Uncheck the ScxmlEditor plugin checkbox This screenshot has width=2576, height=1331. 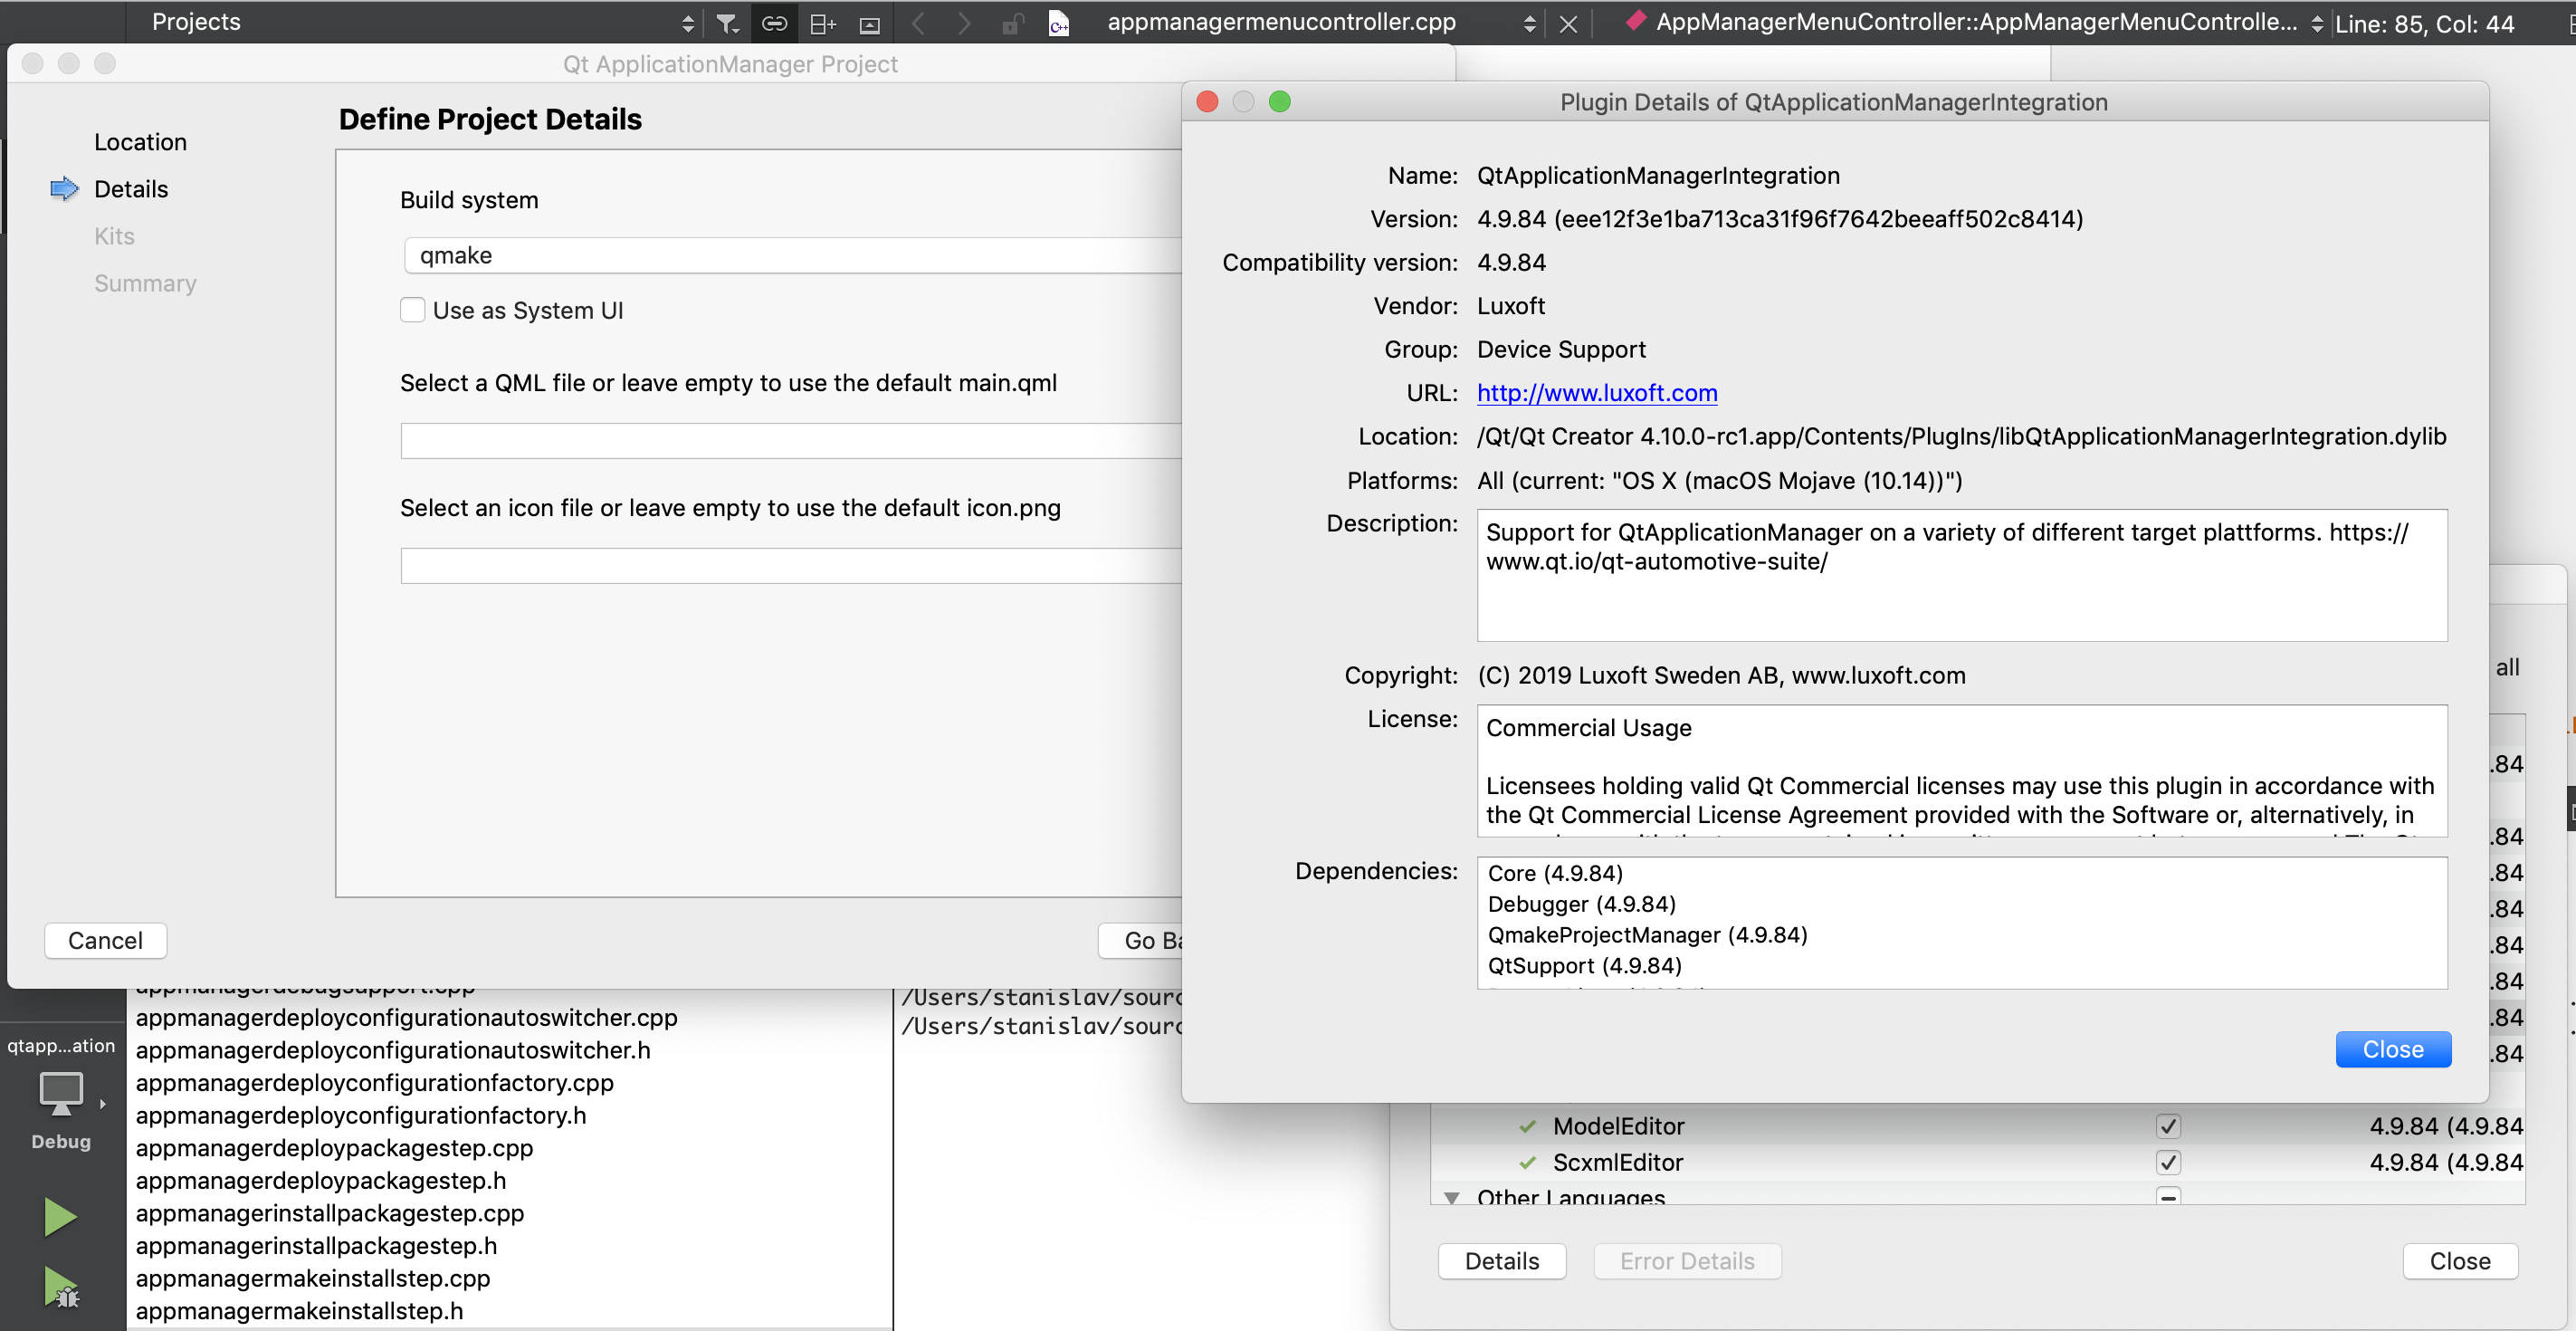tap(2167, 1162)
